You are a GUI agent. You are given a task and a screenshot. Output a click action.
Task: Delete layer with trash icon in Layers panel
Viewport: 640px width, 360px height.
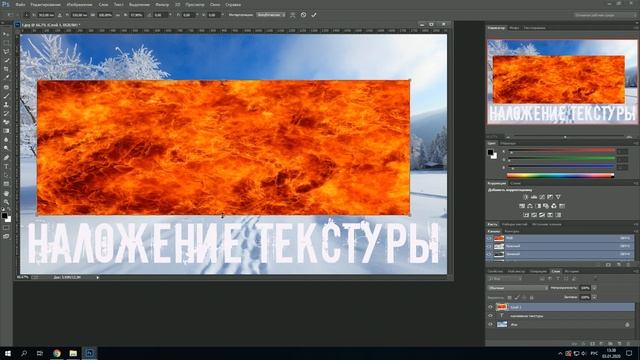(628, 344)
